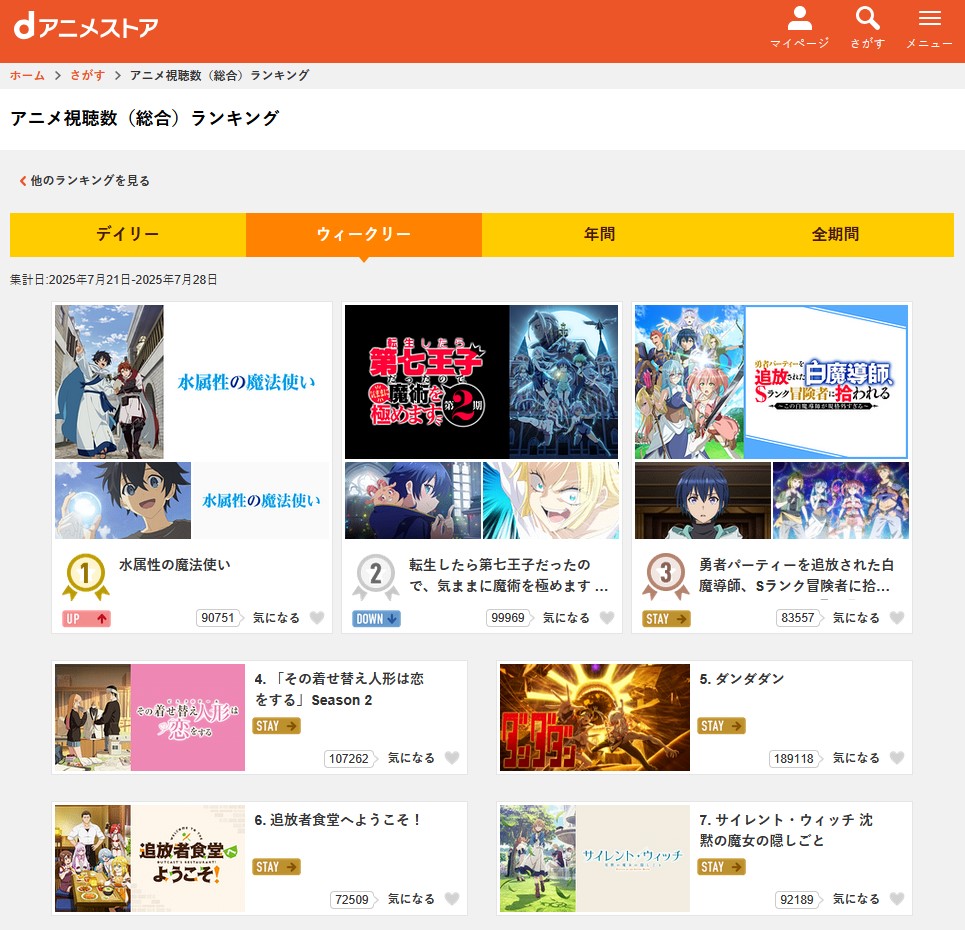Screen dimensions: 965x930
Task: Click favorite count 92189
Action: pyautogui.click(x=797, y=899)
